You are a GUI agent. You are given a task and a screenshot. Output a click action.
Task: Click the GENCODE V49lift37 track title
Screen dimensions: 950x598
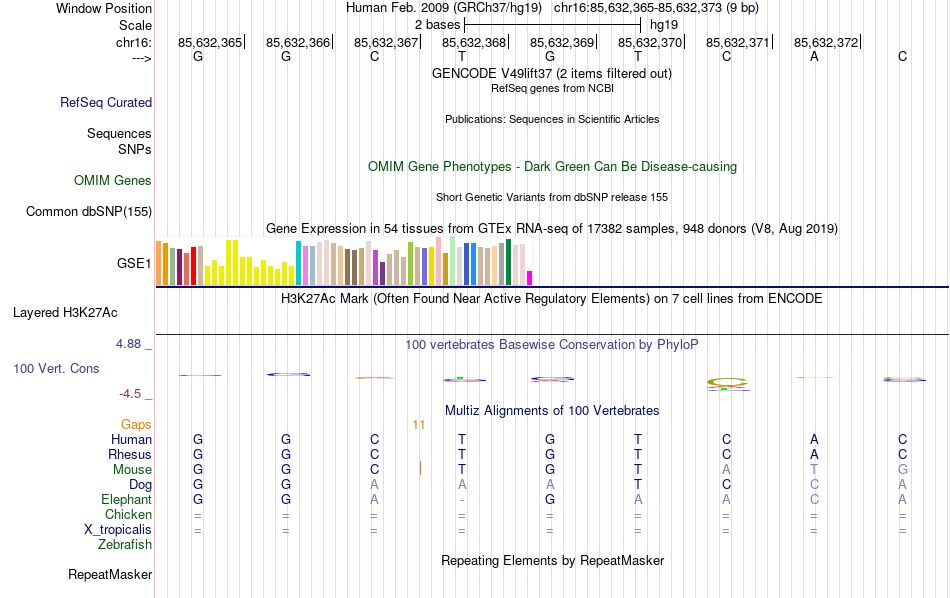tap(552, 73)
